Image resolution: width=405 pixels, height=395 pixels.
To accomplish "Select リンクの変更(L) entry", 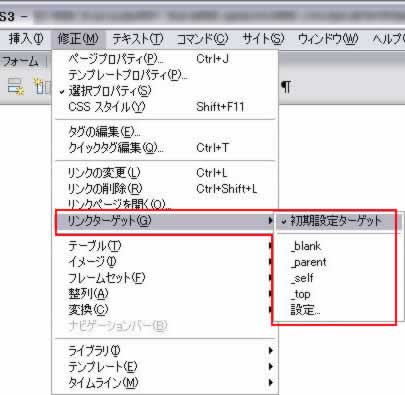I will [165, 173].
